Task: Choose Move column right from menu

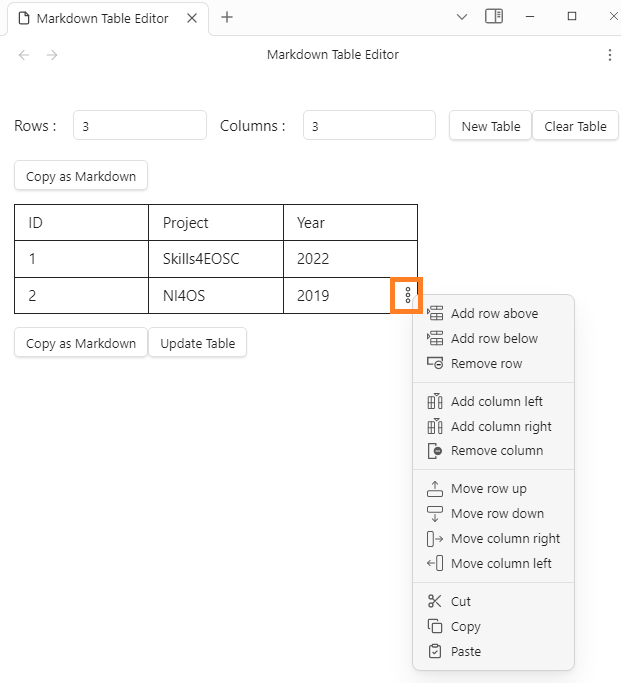Action: (505, 539)
